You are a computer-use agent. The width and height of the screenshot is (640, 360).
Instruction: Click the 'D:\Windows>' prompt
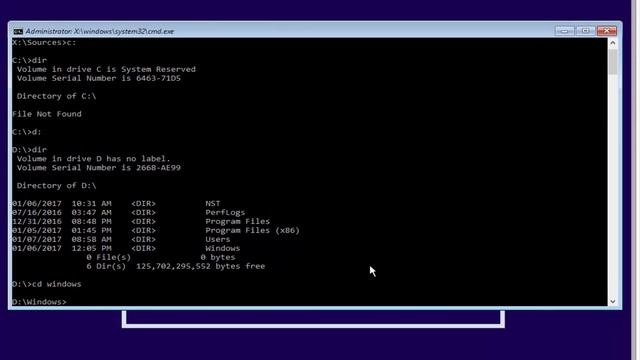tap(39, 302)
